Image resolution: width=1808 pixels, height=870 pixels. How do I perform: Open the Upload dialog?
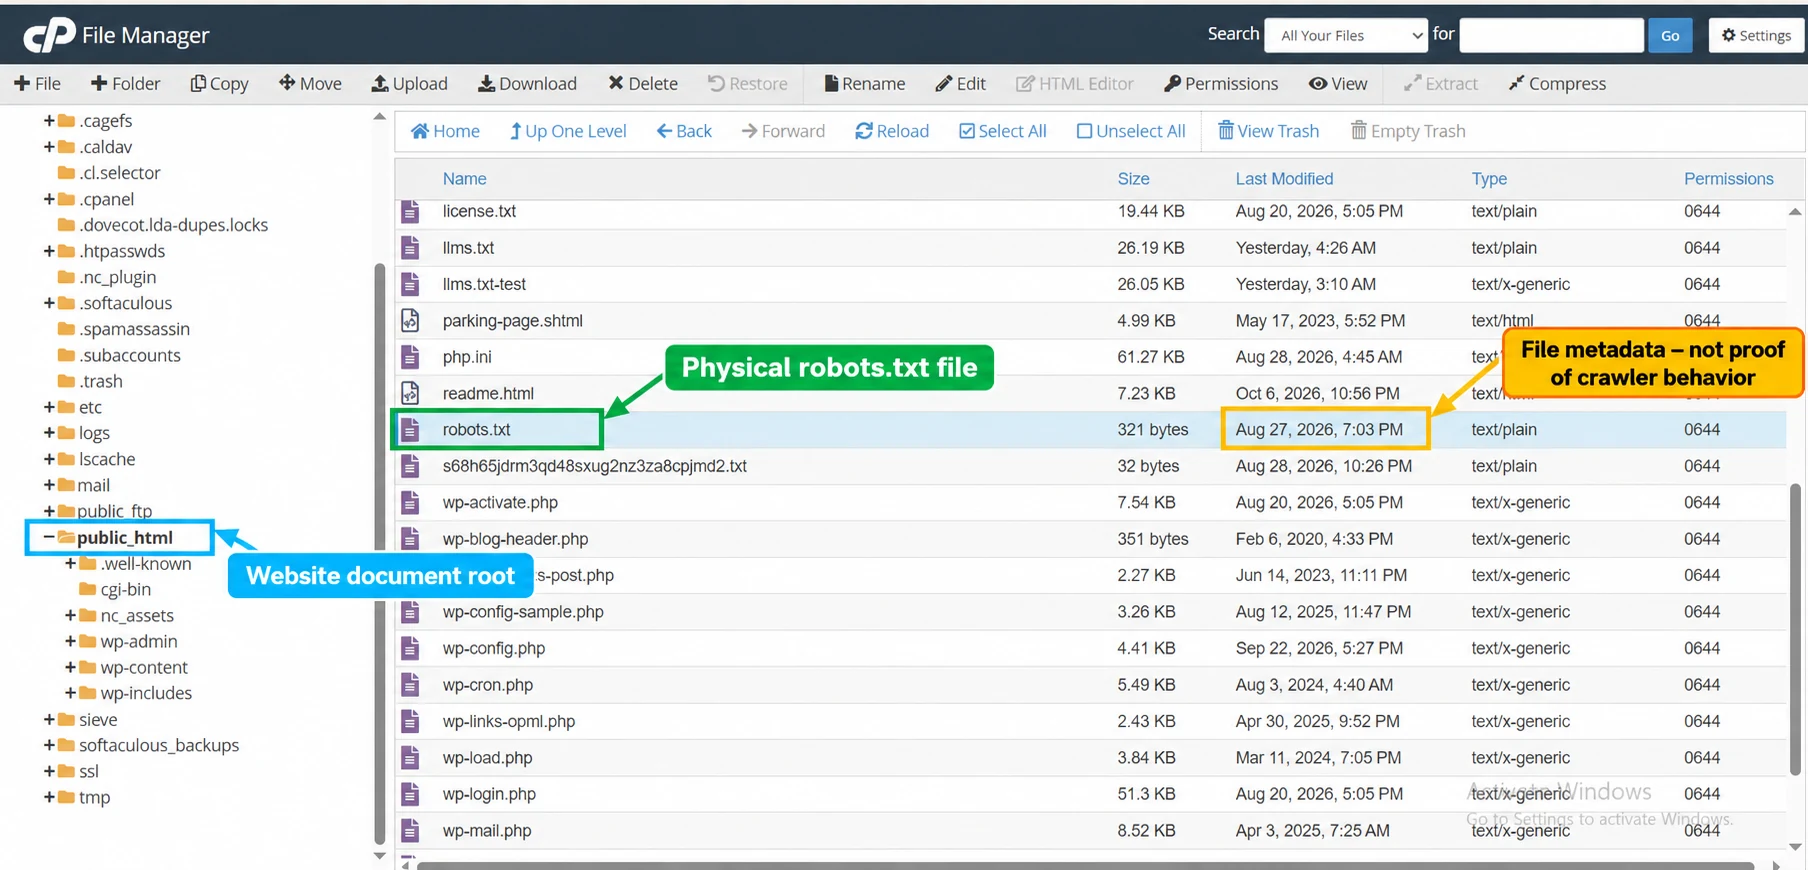pos(409,84)
